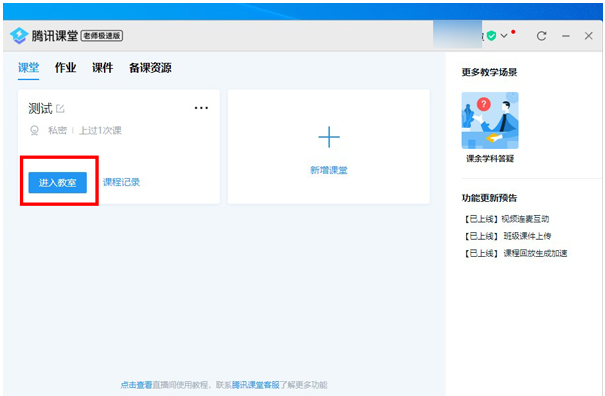Open the 课余学科答疑 thumbnail
The height and width of the screenshot is (396, 605).
click(x=490, y=120)
